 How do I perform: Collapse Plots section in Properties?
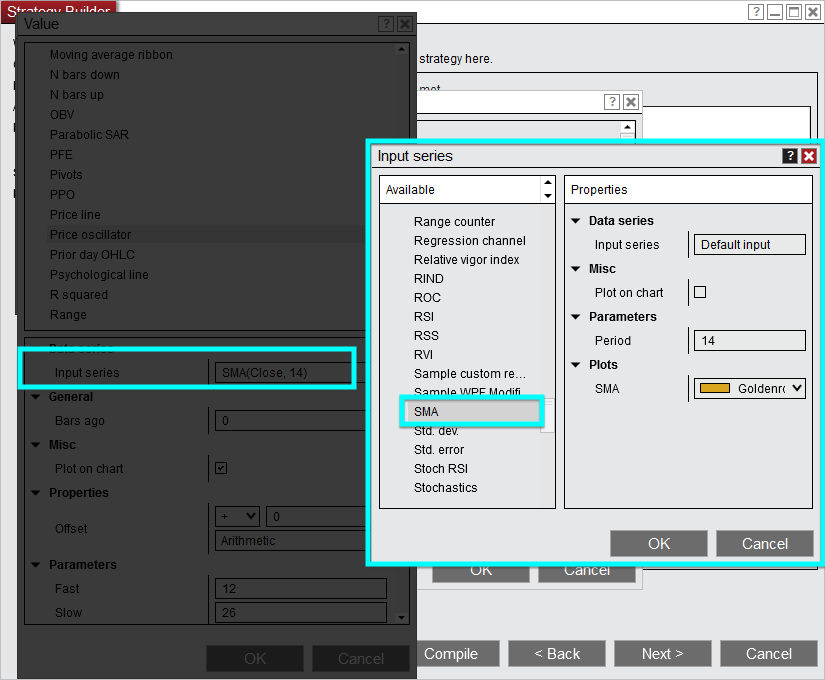point(576,364)
